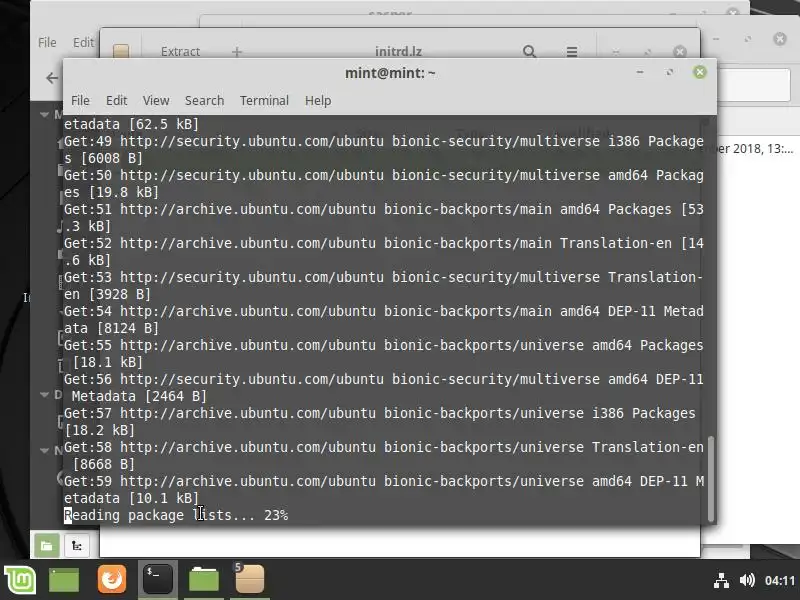This screenshot has height=600, width=800.
Task: Click the terminal vertical scrollbar thumb
Action: click(x=710, y=479)
